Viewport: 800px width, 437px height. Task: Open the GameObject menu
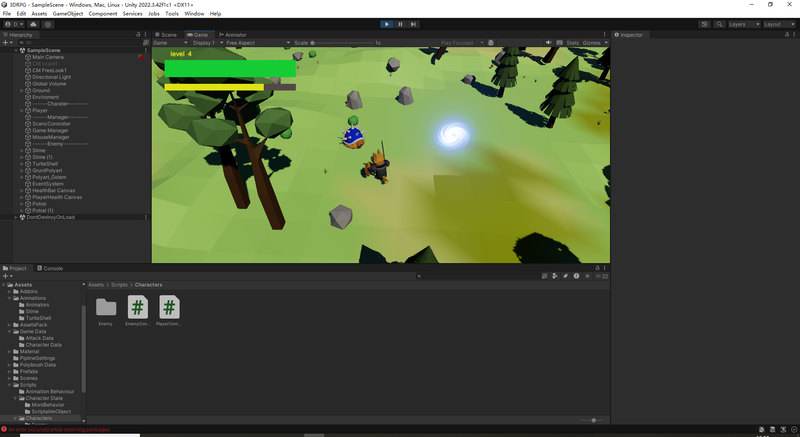tap(68, 14)
